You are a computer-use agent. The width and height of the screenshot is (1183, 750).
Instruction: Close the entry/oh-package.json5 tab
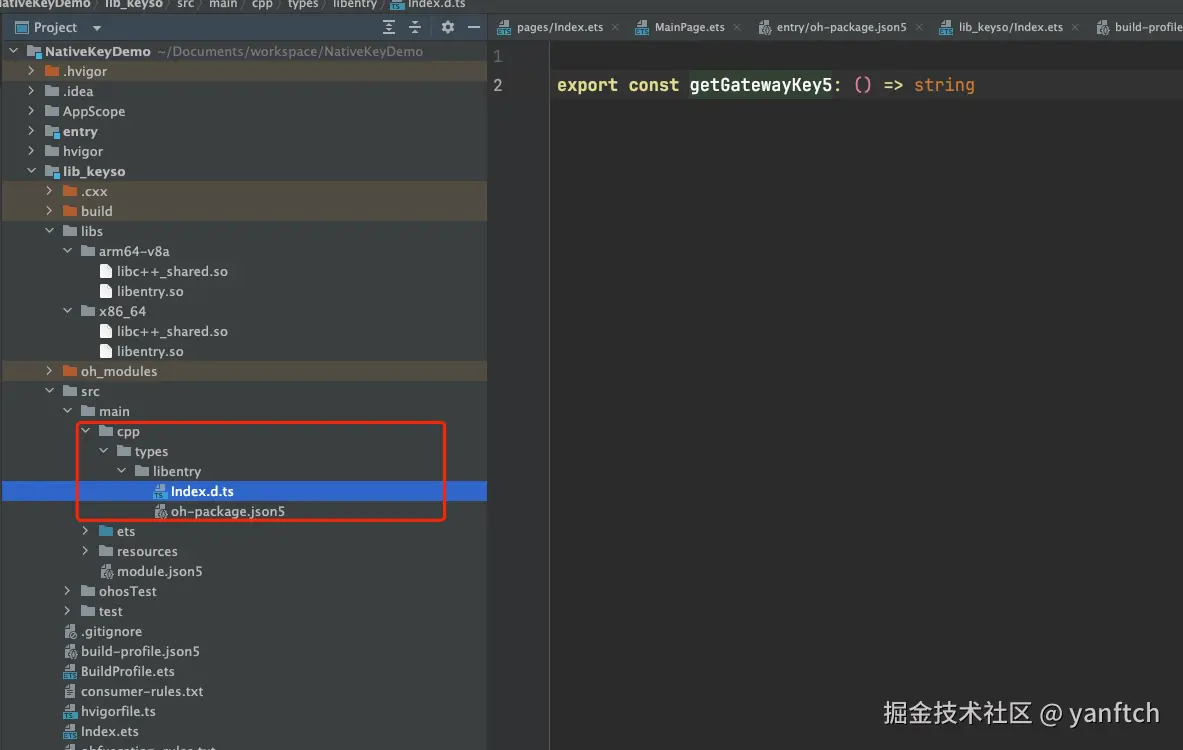[919, 27]
